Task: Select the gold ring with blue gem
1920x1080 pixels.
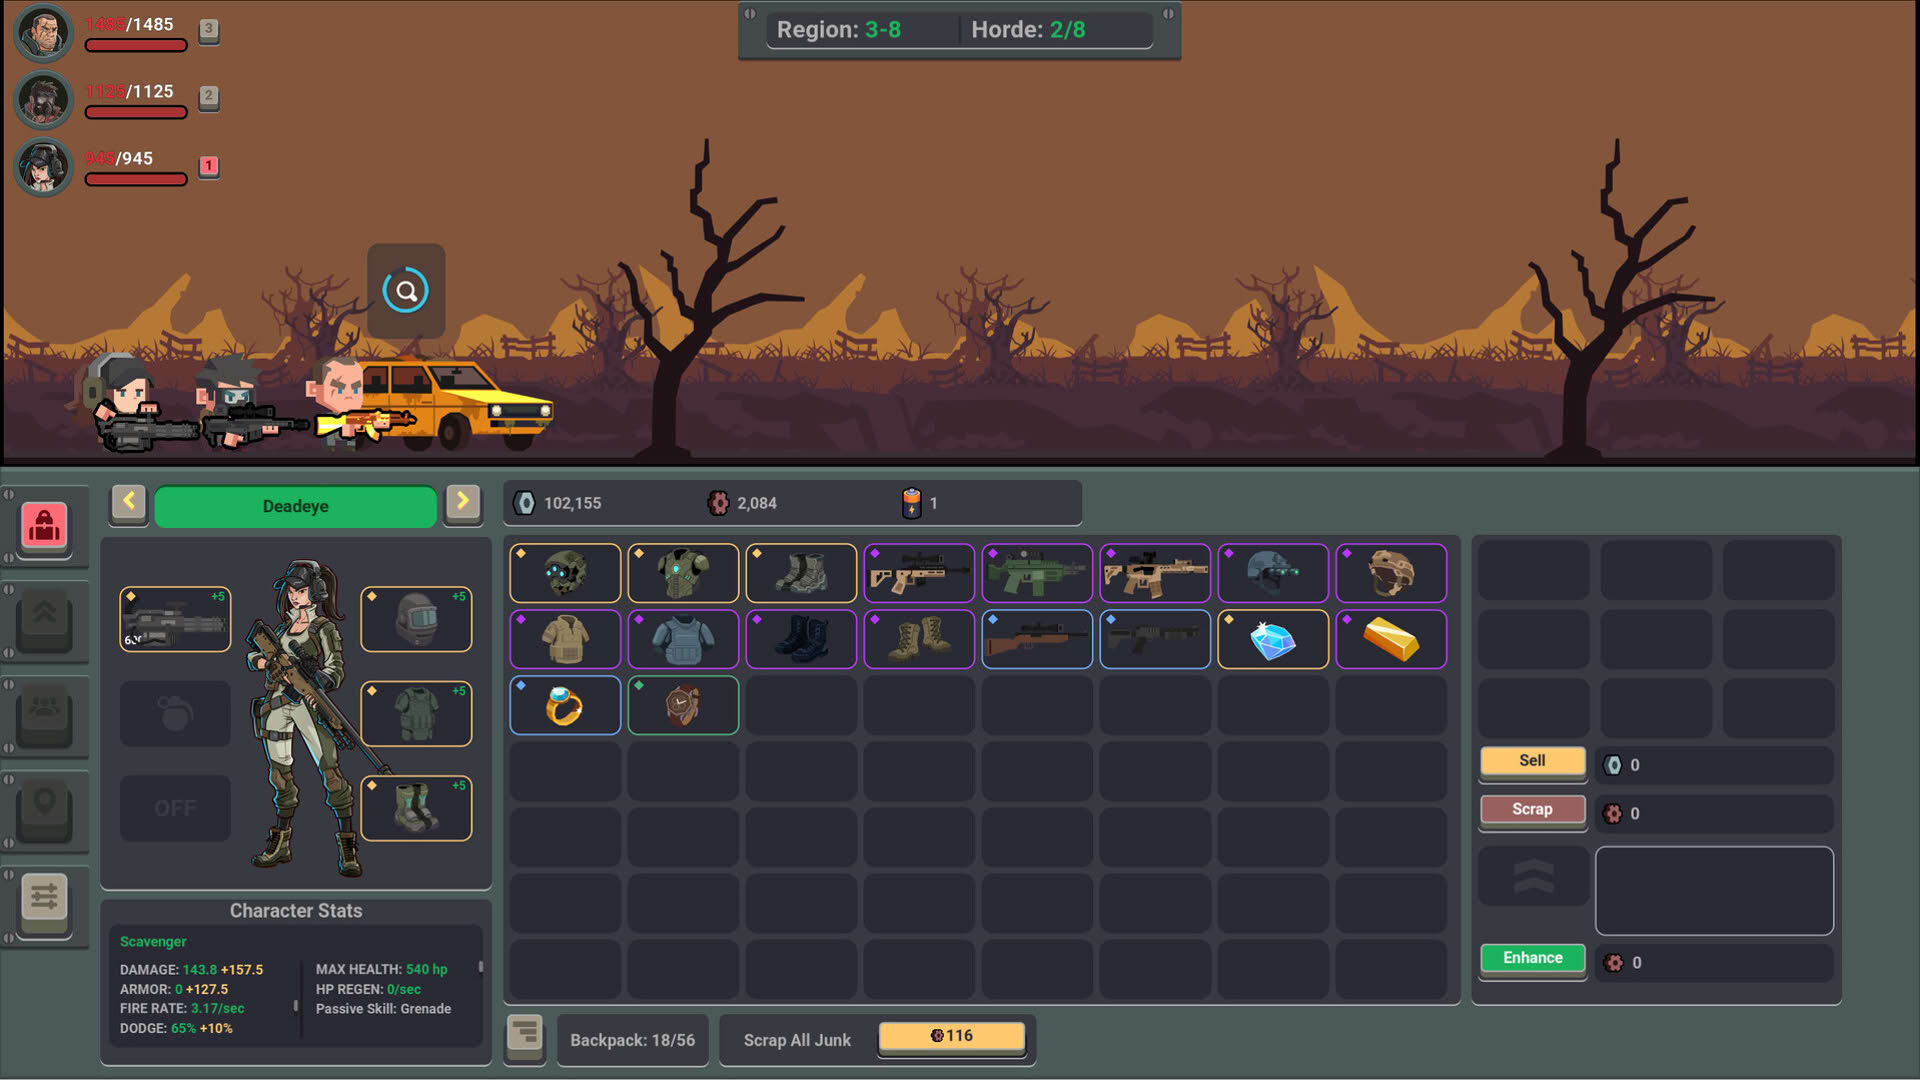Action: tap(565, 705)
